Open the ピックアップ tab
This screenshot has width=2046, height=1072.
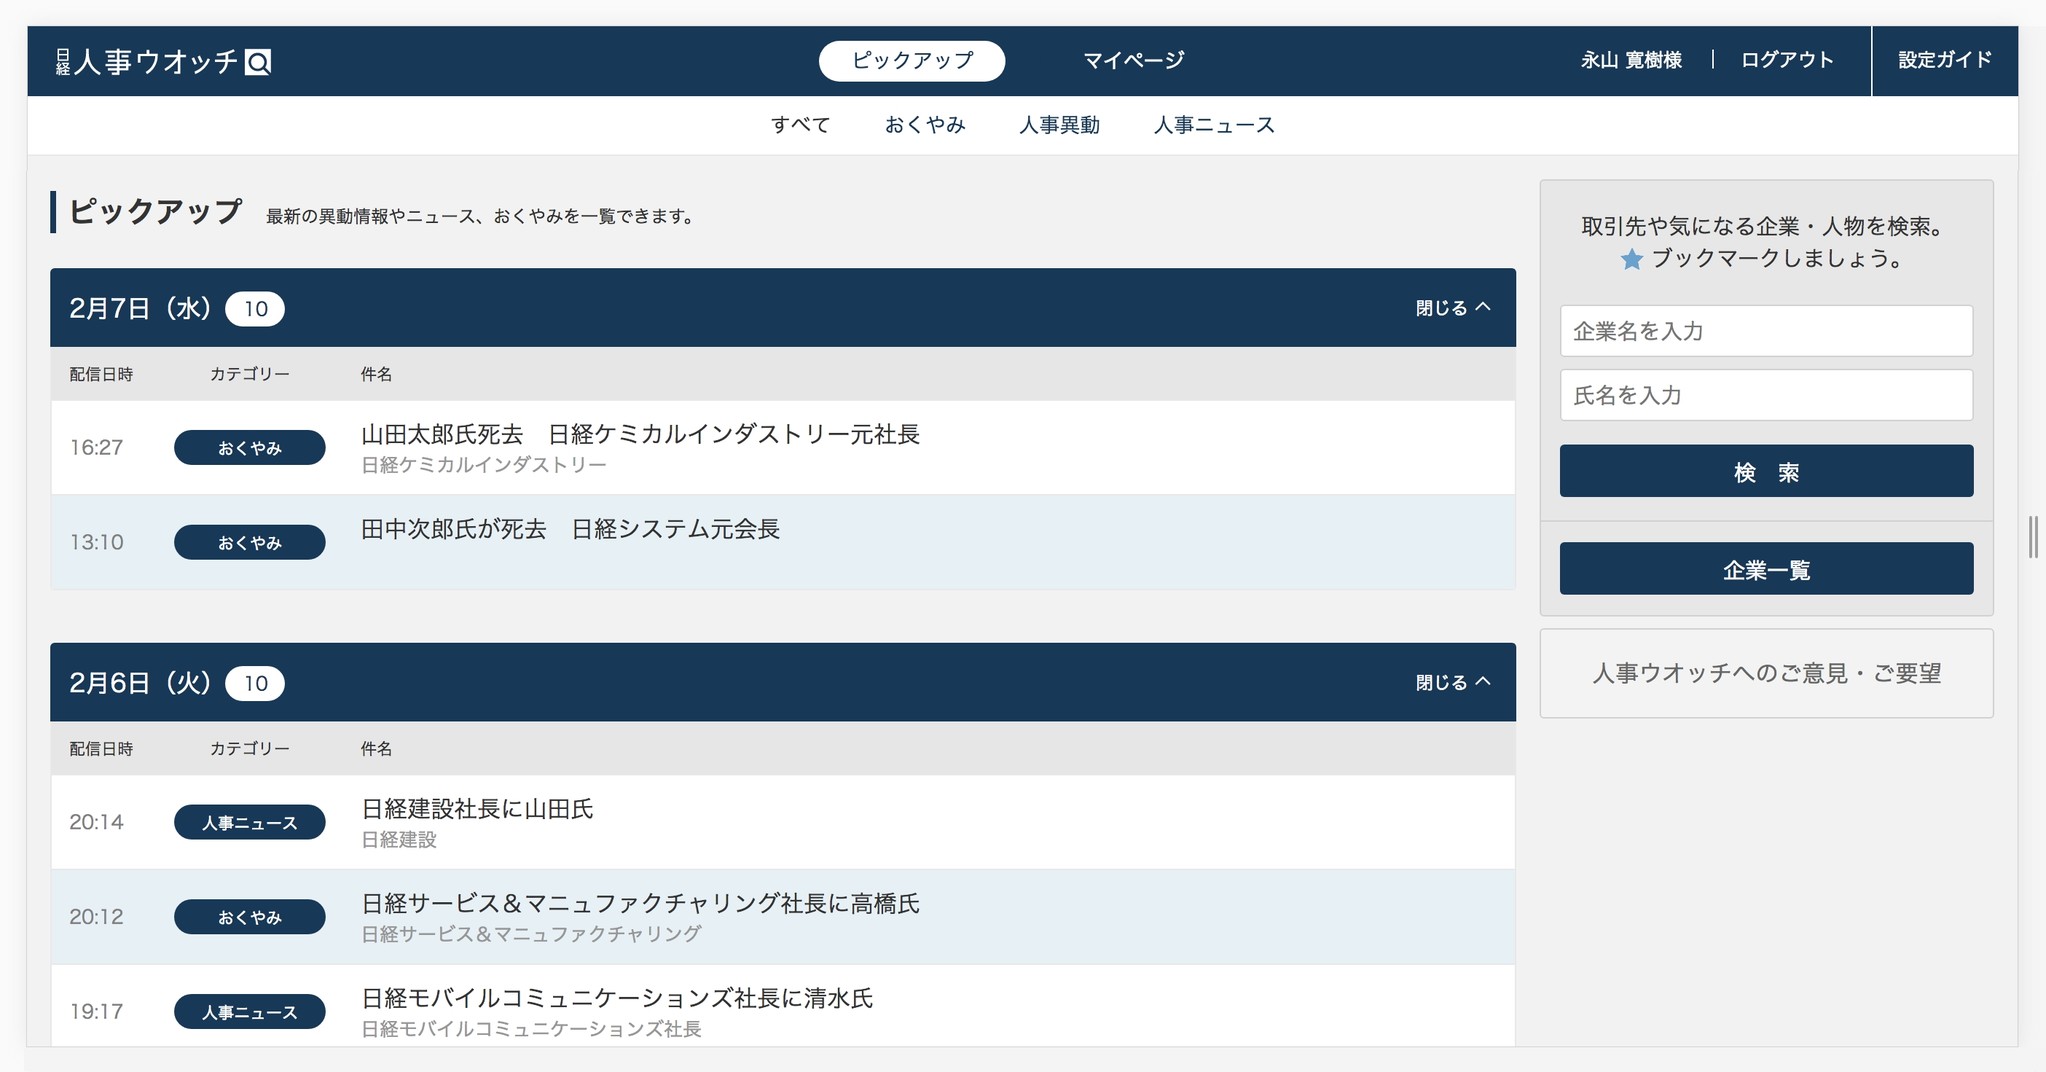coord(912,60)
